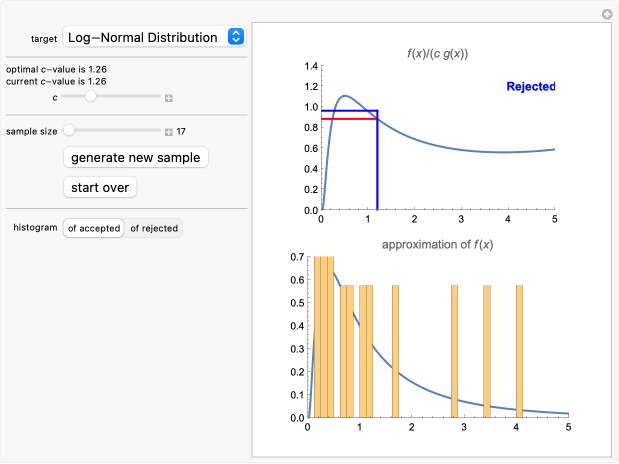
Task: Click the blue chevron arrows of Log-Normal selector
Action: click(235, 37)
